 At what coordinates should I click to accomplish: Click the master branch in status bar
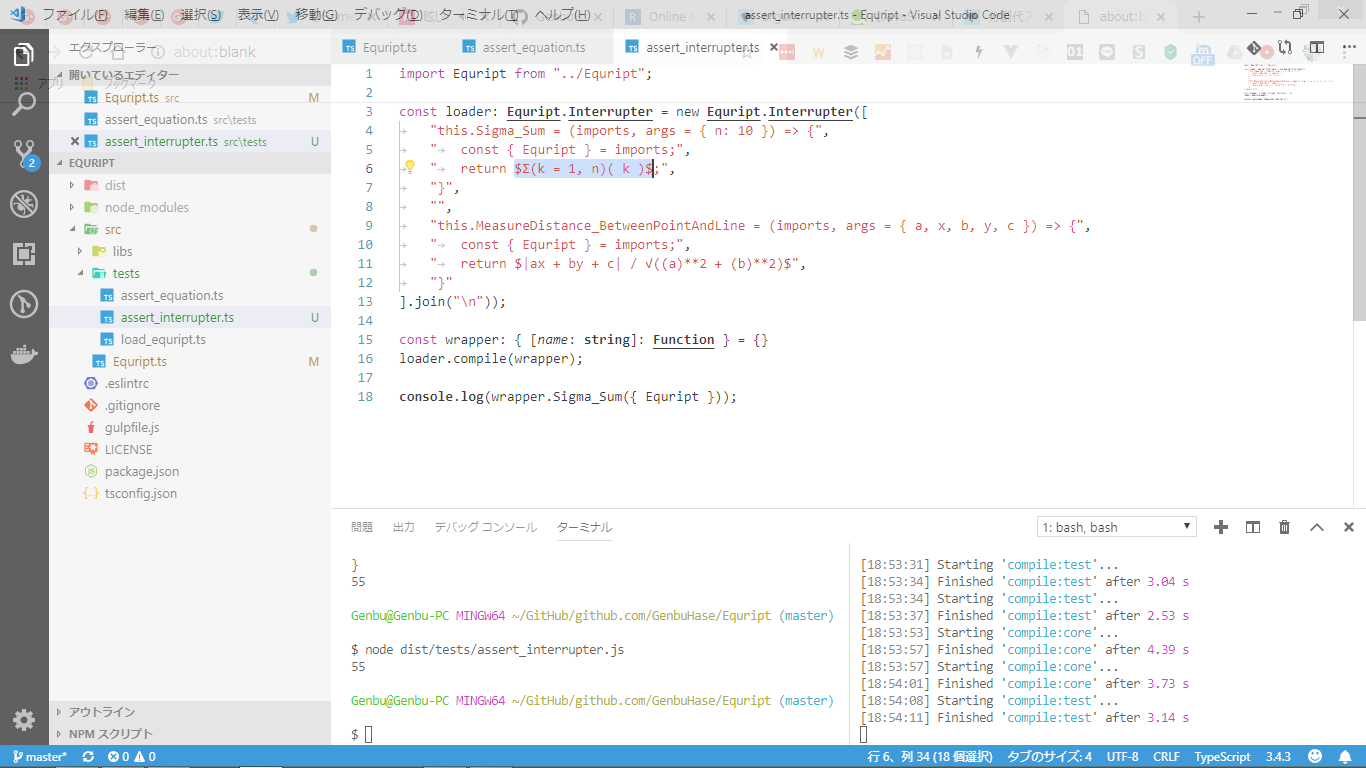(x=40, y=757)
